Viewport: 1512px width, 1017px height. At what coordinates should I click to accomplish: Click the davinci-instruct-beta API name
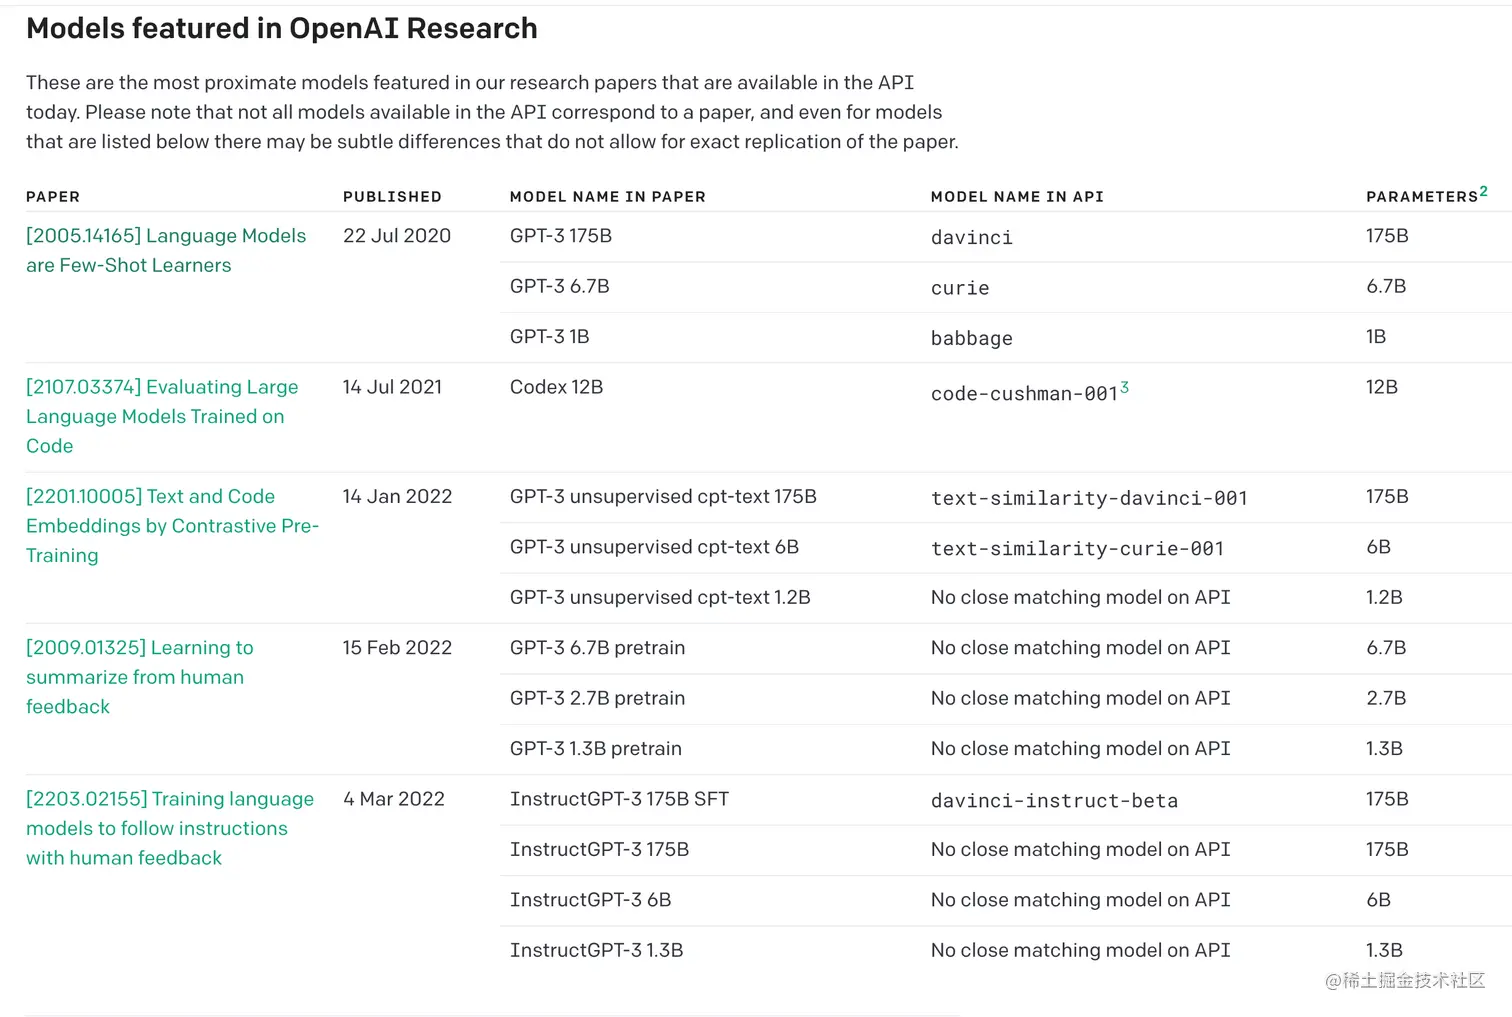tap(1054, 801)
